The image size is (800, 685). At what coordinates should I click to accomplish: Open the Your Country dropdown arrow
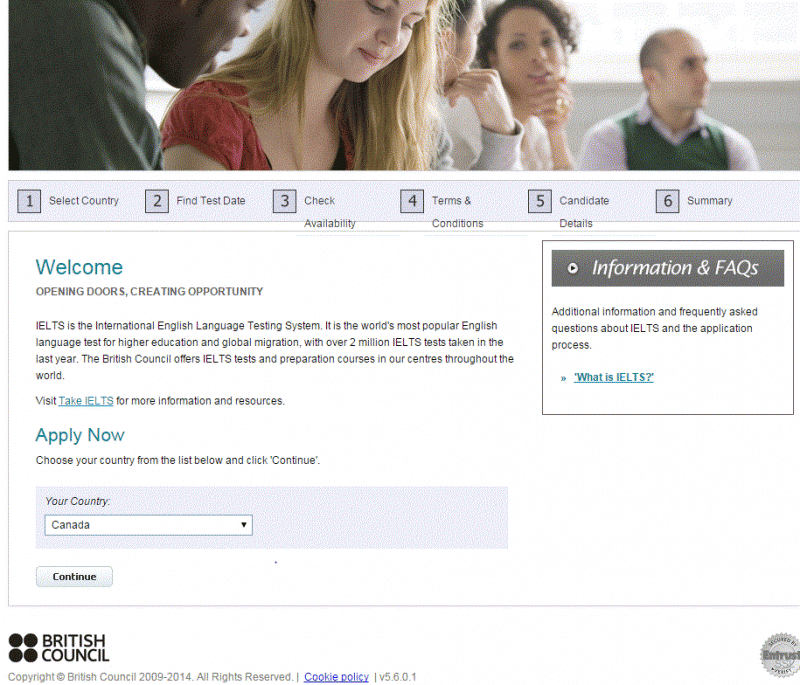tap(244, 525)
